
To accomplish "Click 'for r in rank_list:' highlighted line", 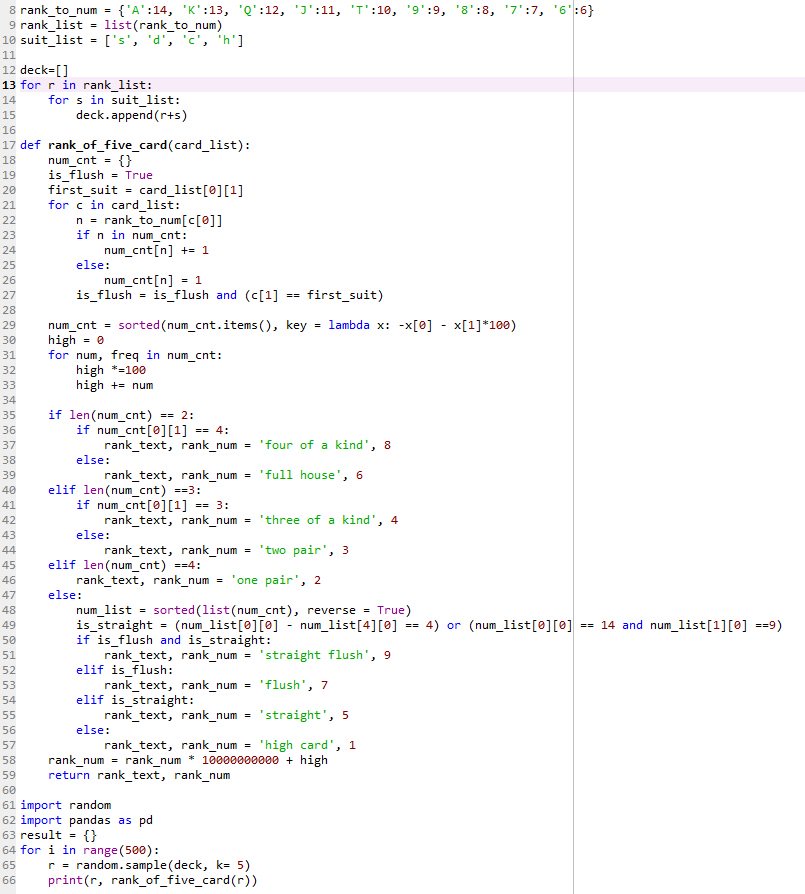I will click(x=86, y=85).
